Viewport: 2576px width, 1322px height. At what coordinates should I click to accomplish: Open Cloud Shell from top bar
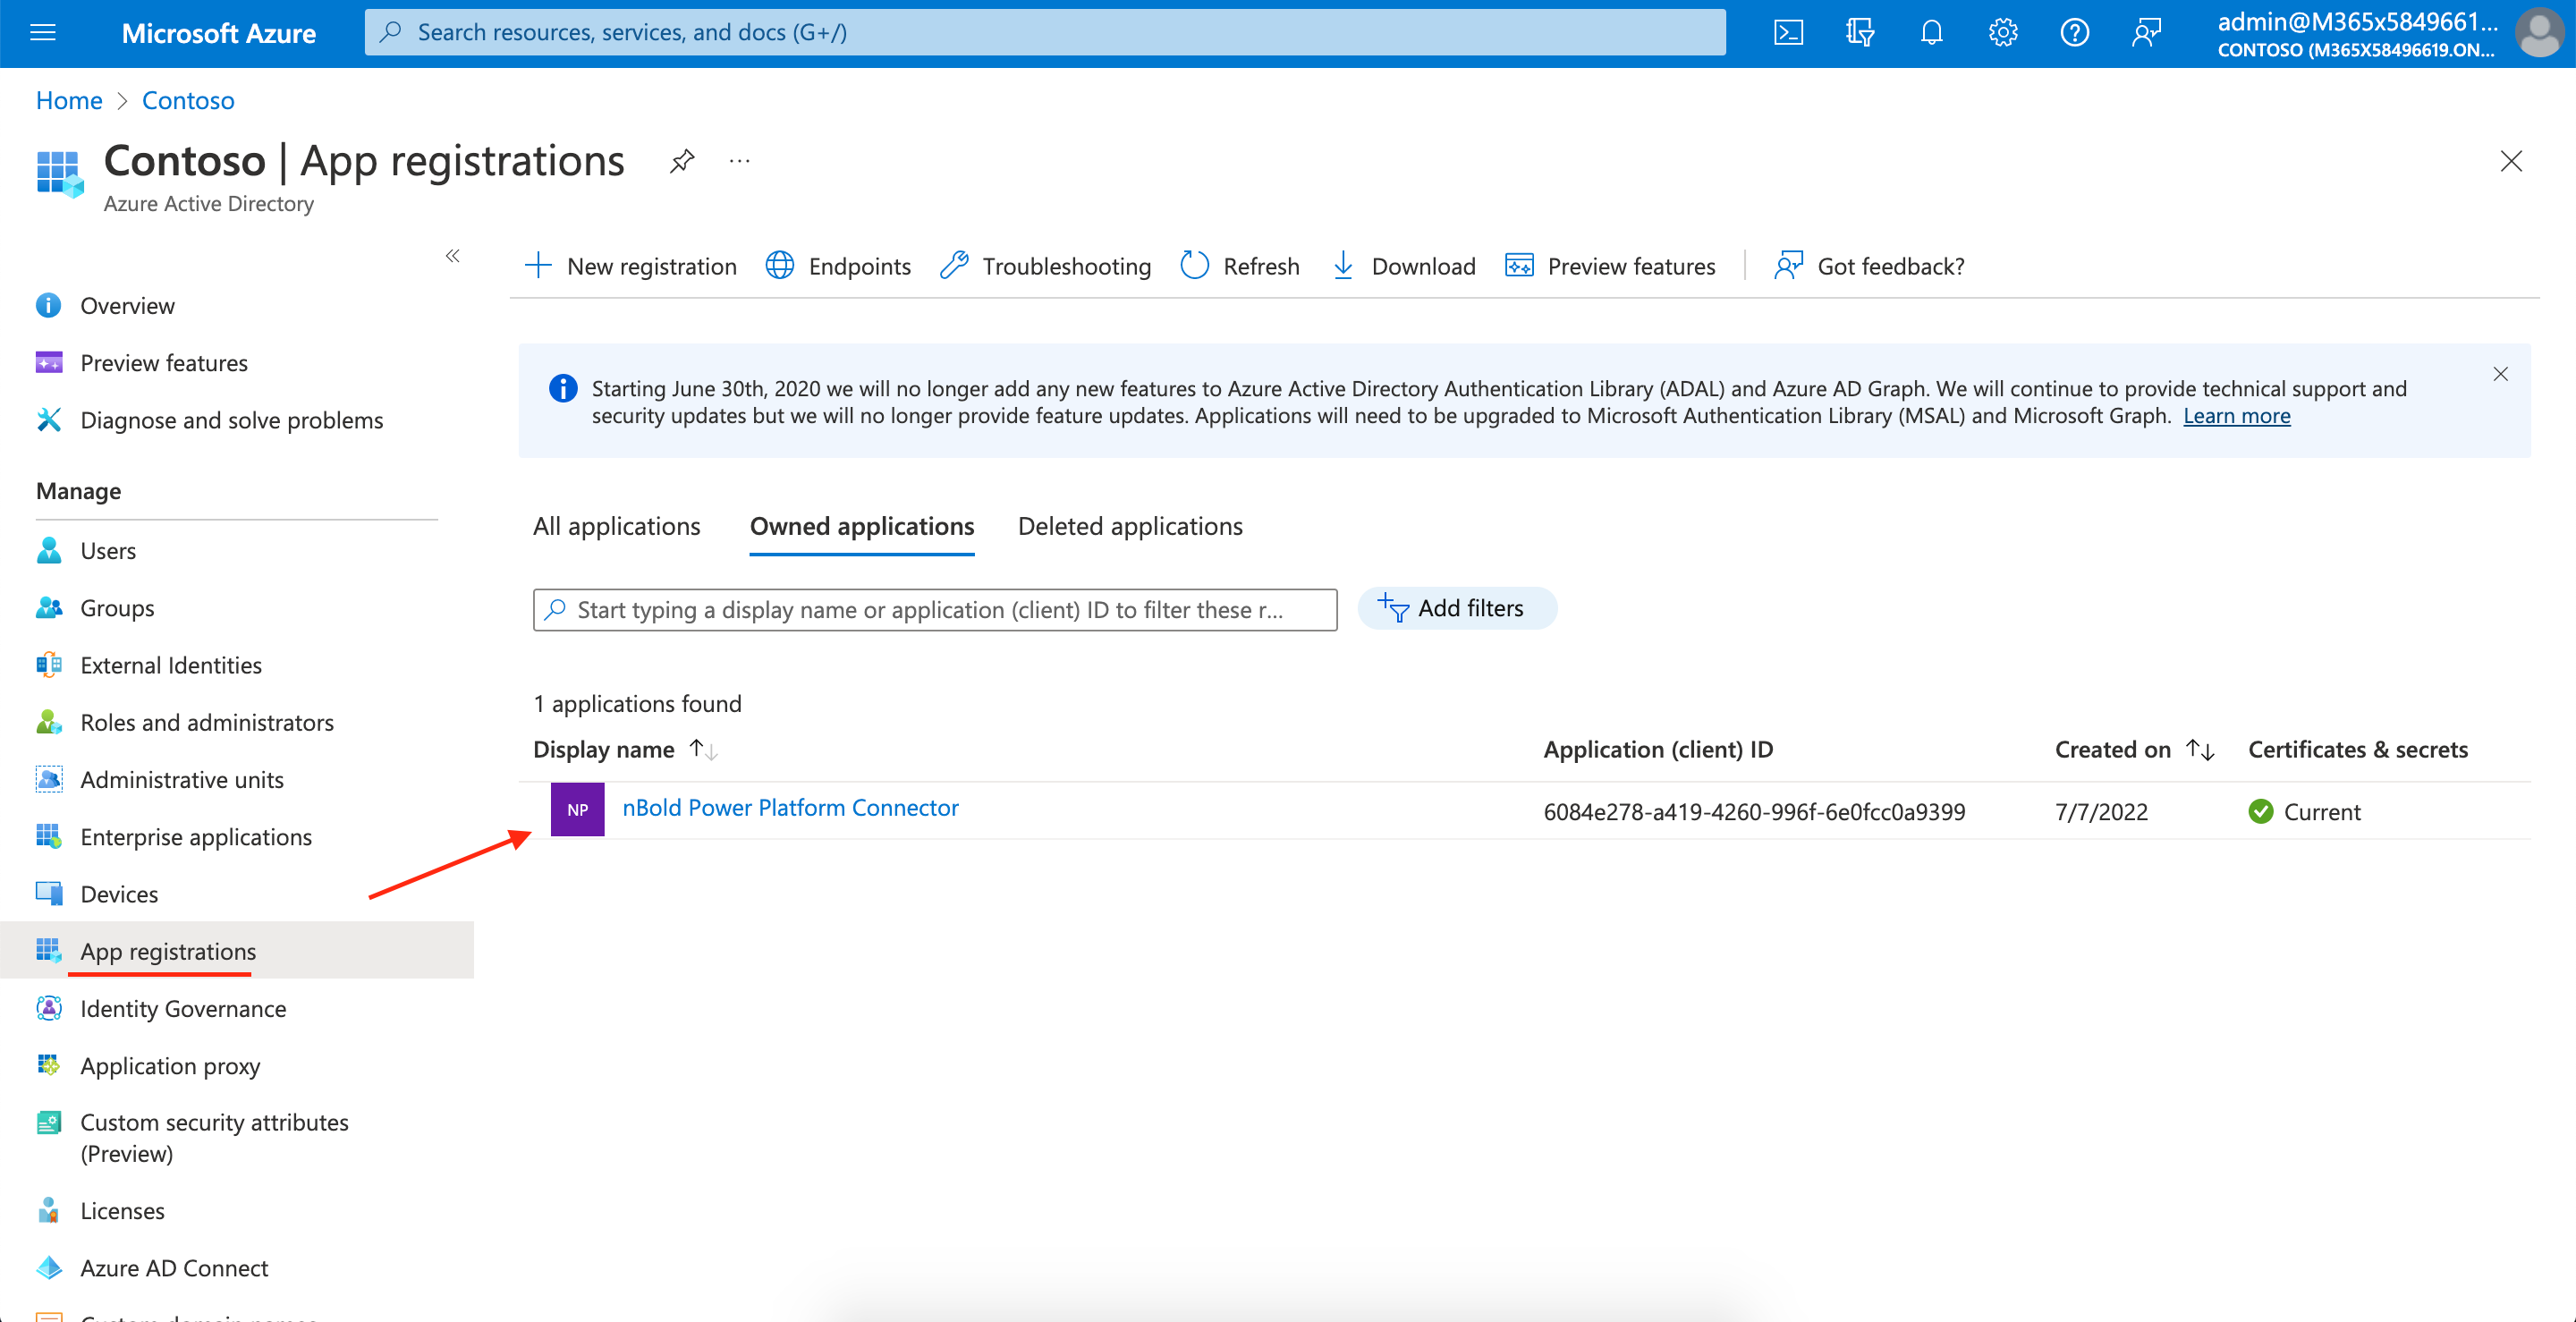[x=1788, y=33]
